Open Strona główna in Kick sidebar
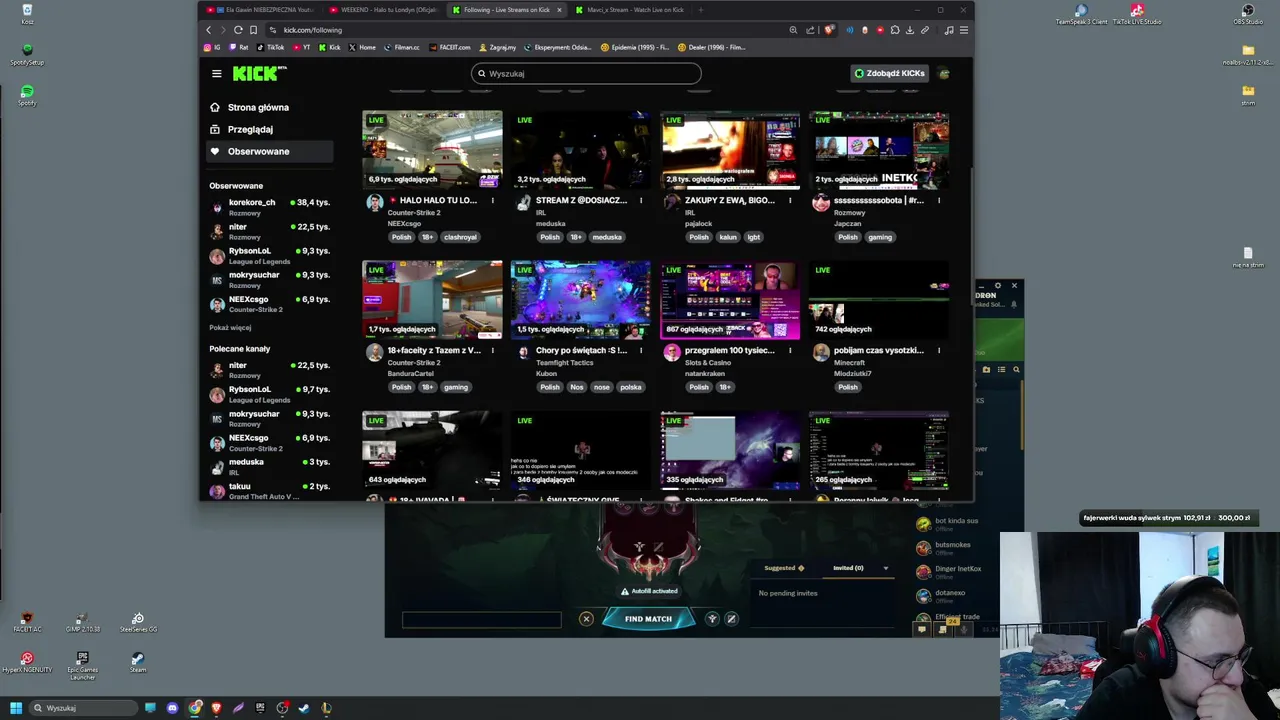This screenshot has height=720, width=1280. [x=269, y=107]
